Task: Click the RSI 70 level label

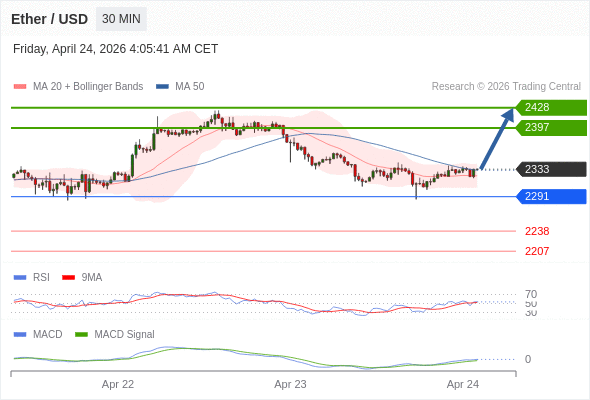Action: 531,294
